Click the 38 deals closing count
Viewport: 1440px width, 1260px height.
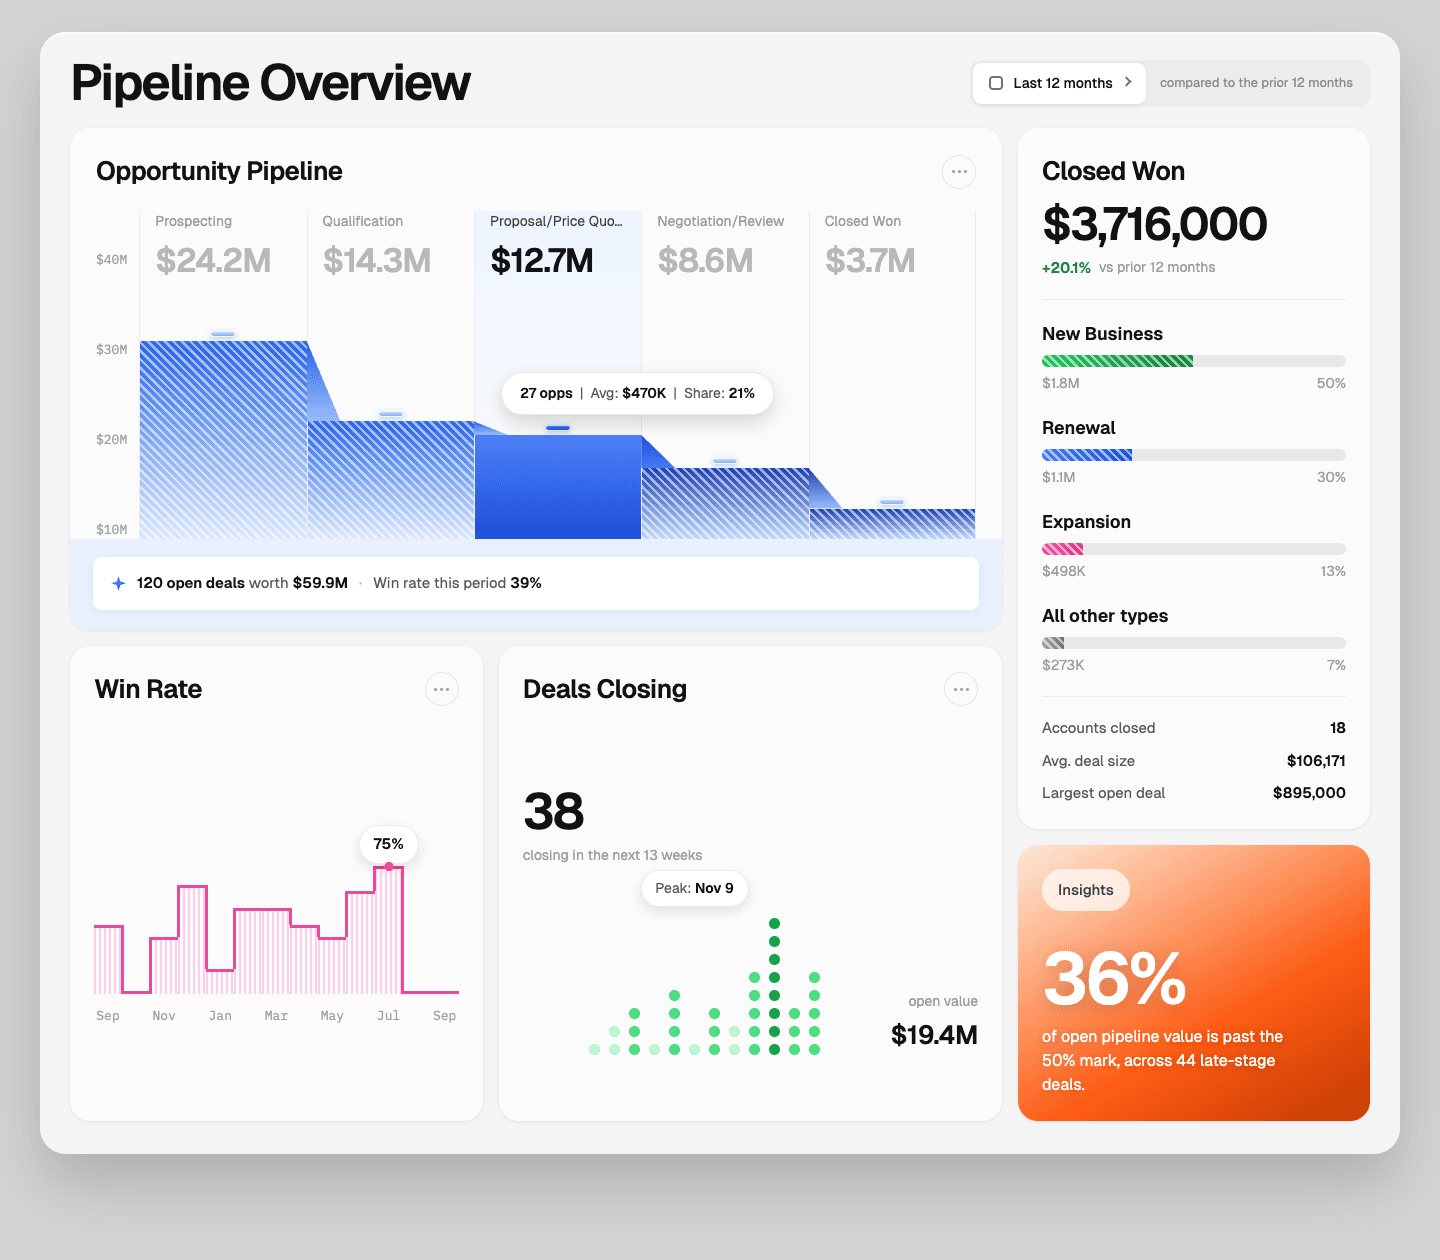pyautogui.click(x=554, y=811)
